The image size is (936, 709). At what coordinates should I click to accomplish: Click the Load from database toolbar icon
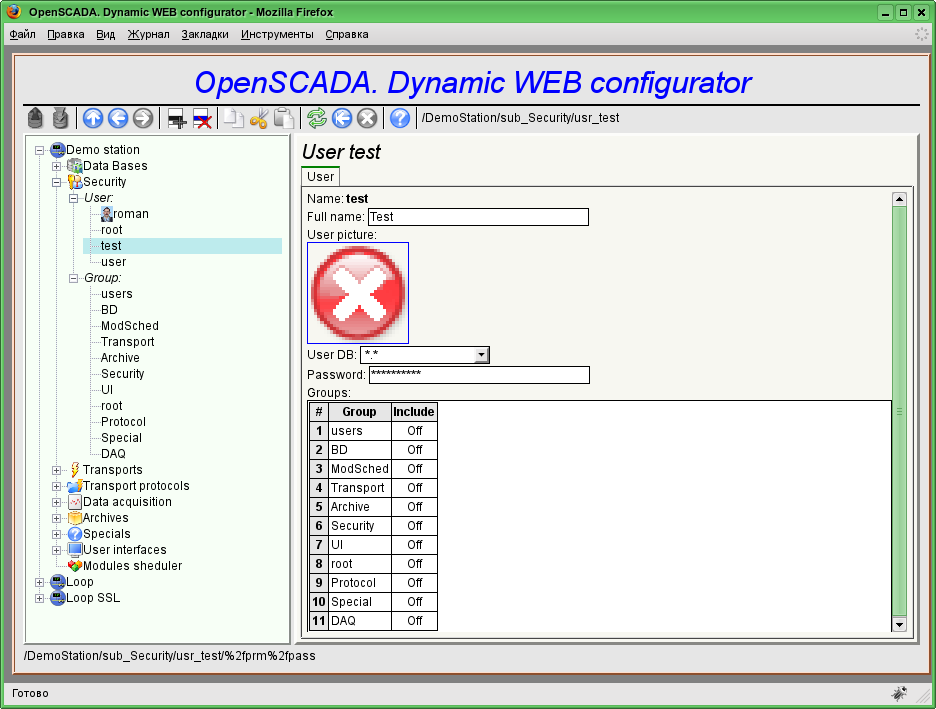click(35, 118)
